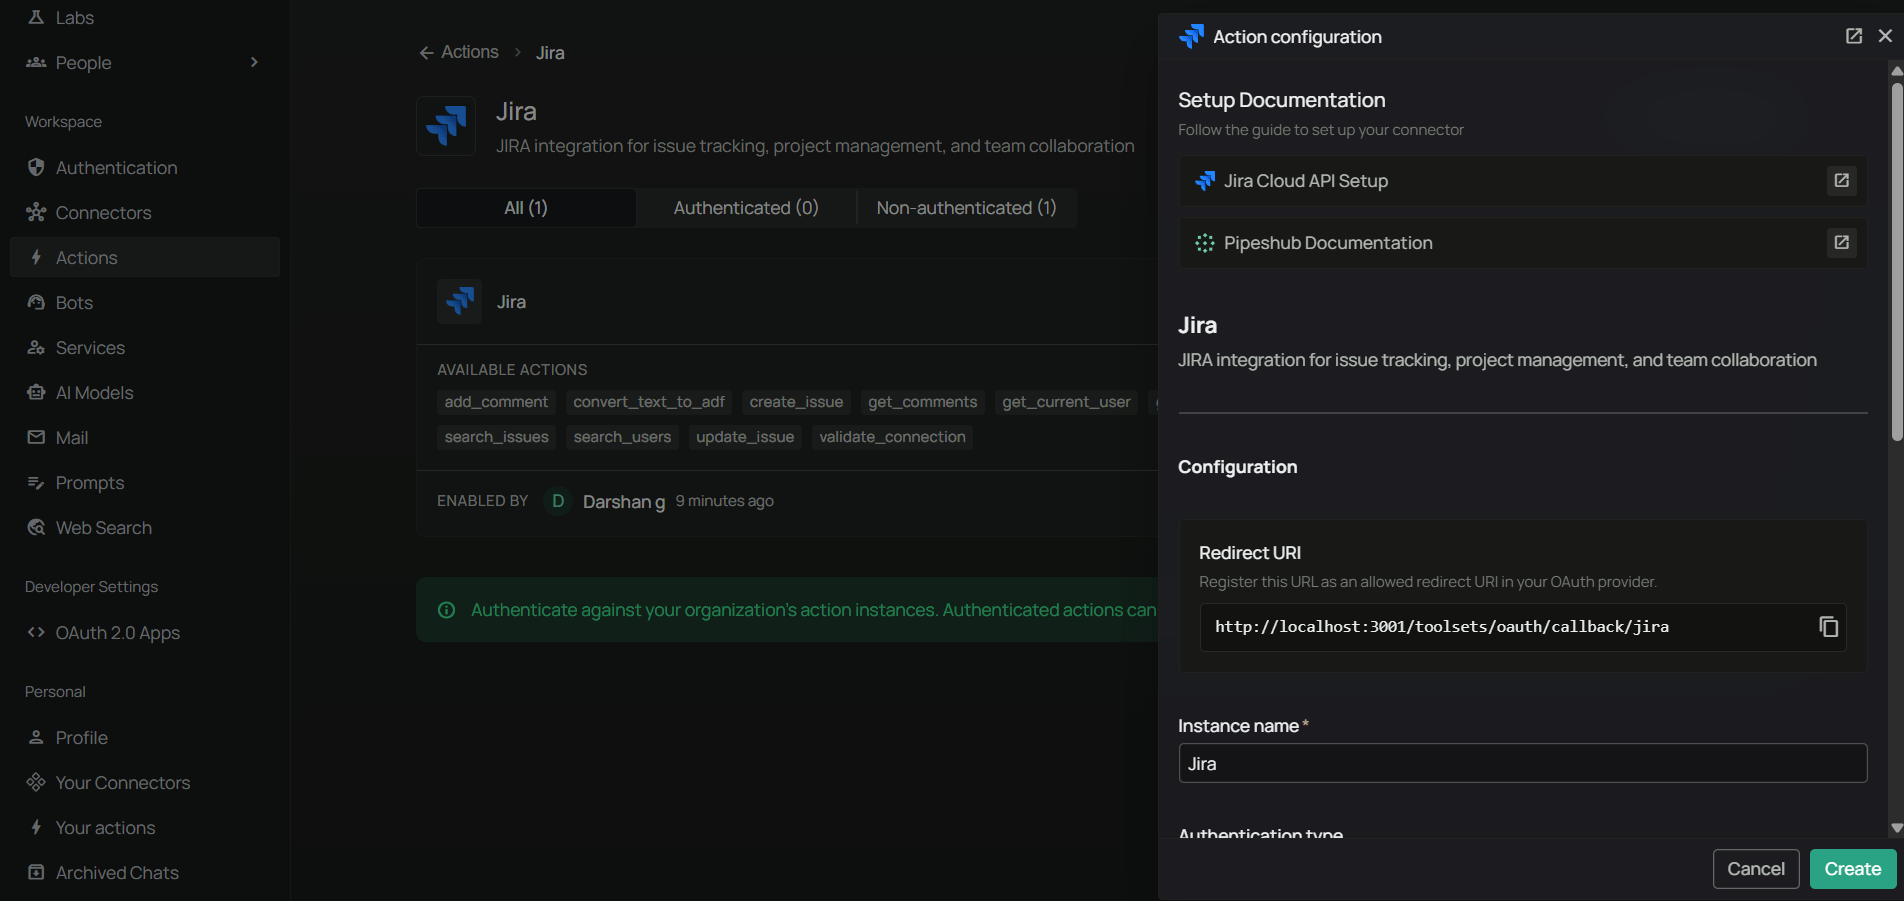Click the Cancel button
Viewport: 1904px width, 901px height.
click(x=1756, y=869)
